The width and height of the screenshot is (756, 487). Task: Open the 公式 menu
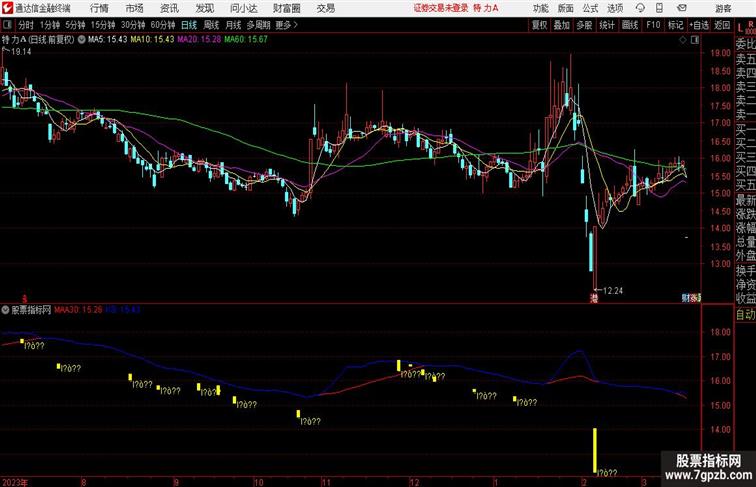click(590, 8)
